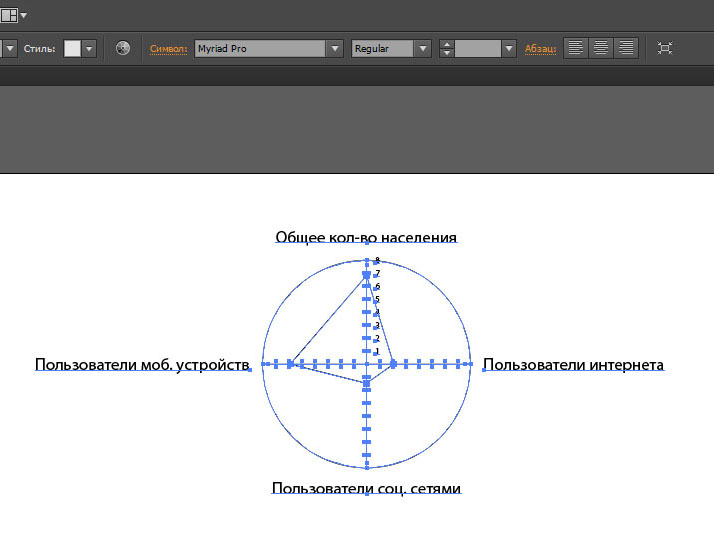The height and width of the screenshot is (542, 714).
Task: Click the graphic style swatch
Action: click(x=72, y=48)
